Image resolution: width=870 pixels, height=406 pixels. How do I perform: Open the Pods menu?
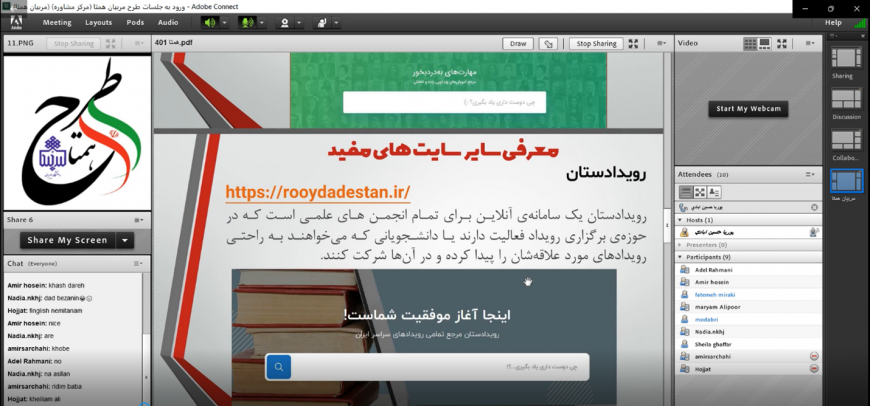coord(135,23)
